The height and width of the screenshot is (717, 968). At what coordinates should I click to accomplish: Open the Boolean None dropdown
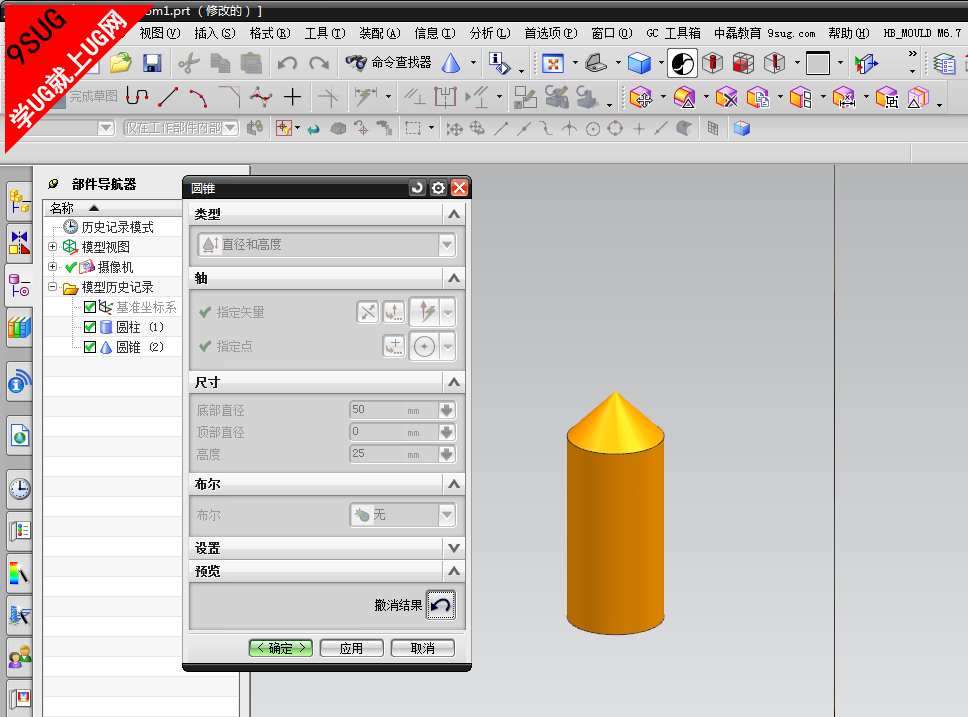pos(403,514)
